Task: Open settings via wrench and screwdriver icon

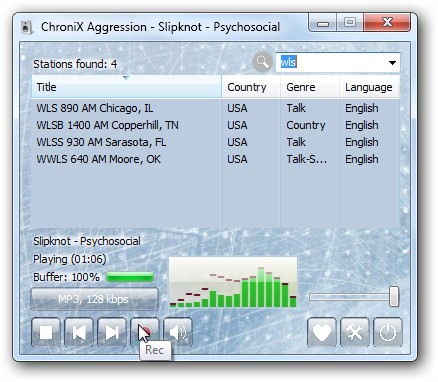Action: point(355,332)
